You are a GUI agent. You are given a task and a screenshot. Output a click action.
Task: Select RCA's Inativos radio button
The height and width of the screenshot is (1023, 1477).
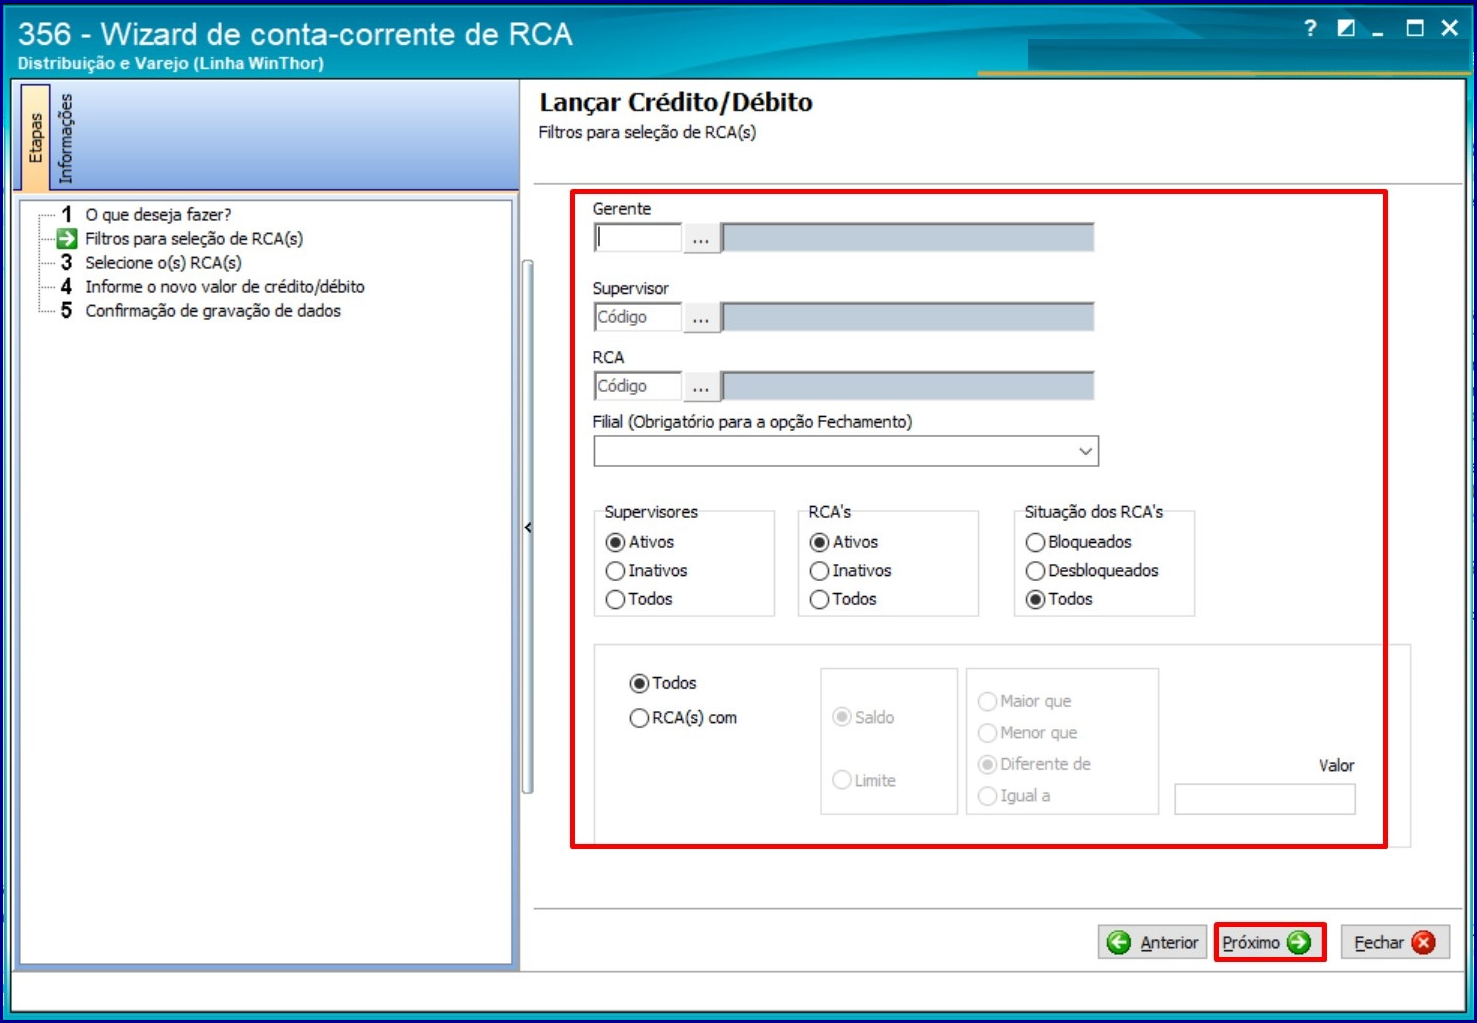tap(820, 571)
